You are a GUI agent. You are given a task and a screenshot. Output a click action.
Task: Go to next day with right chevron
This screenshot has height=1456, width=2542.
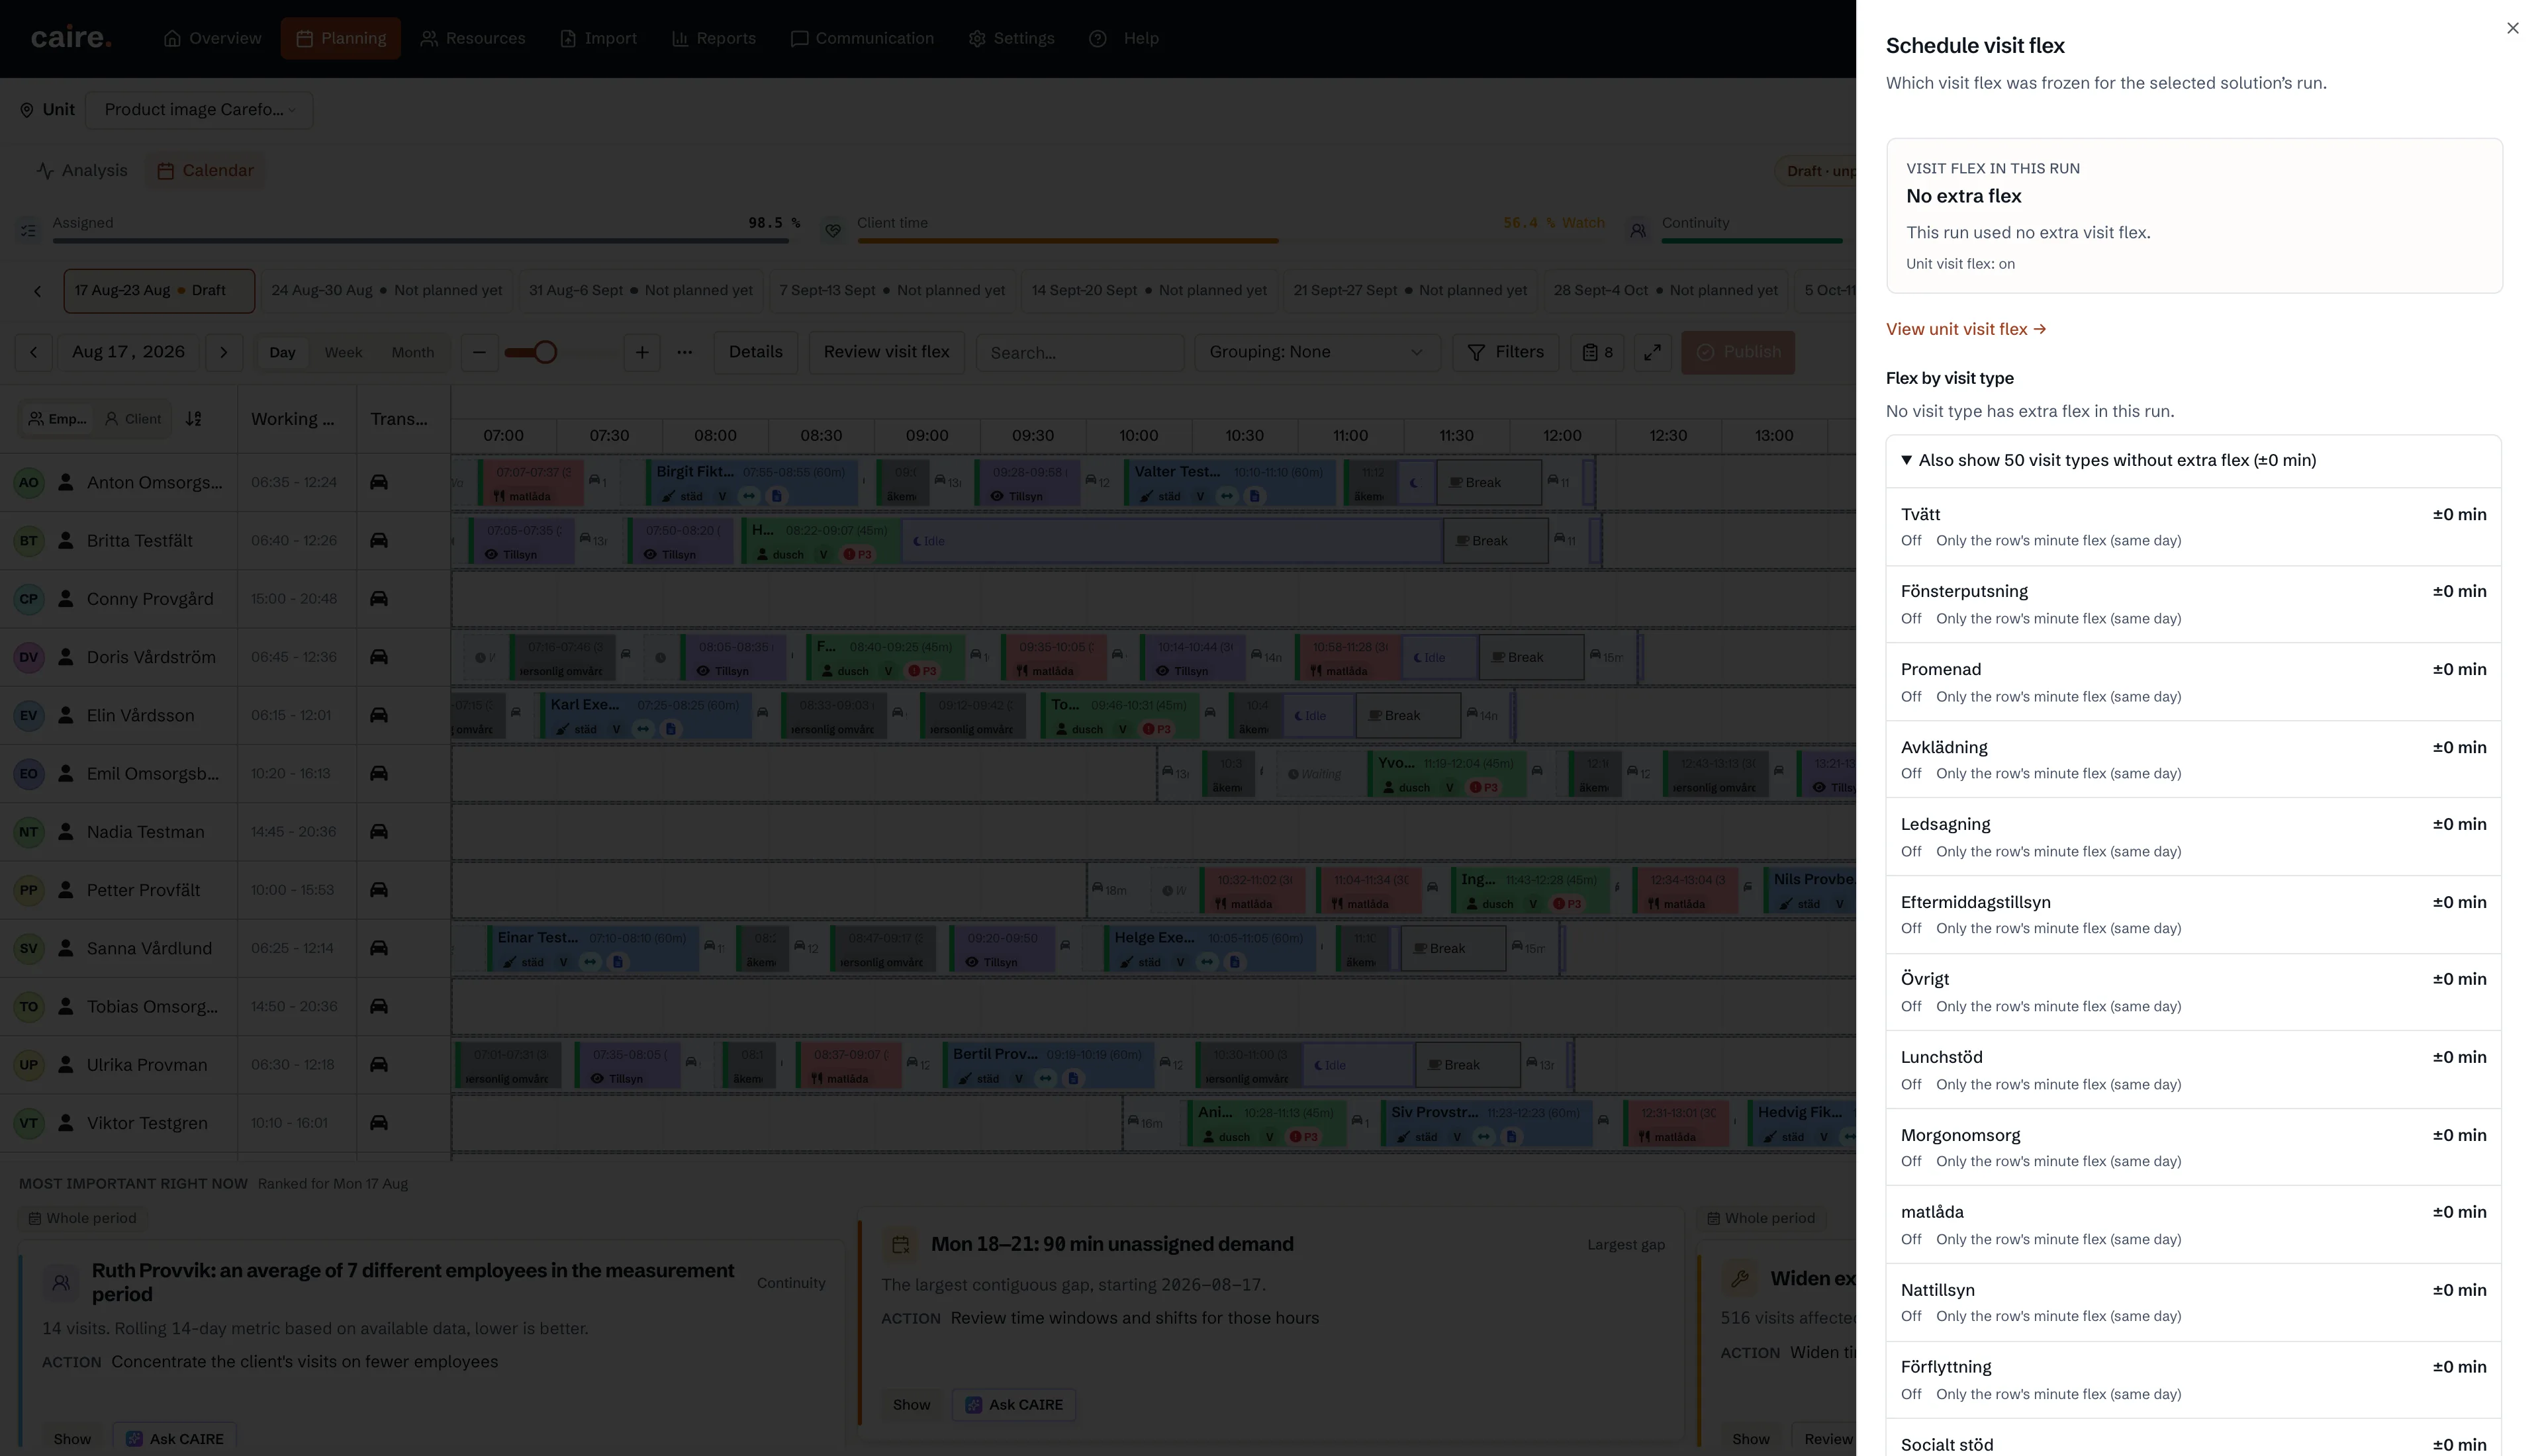point(224,352)
